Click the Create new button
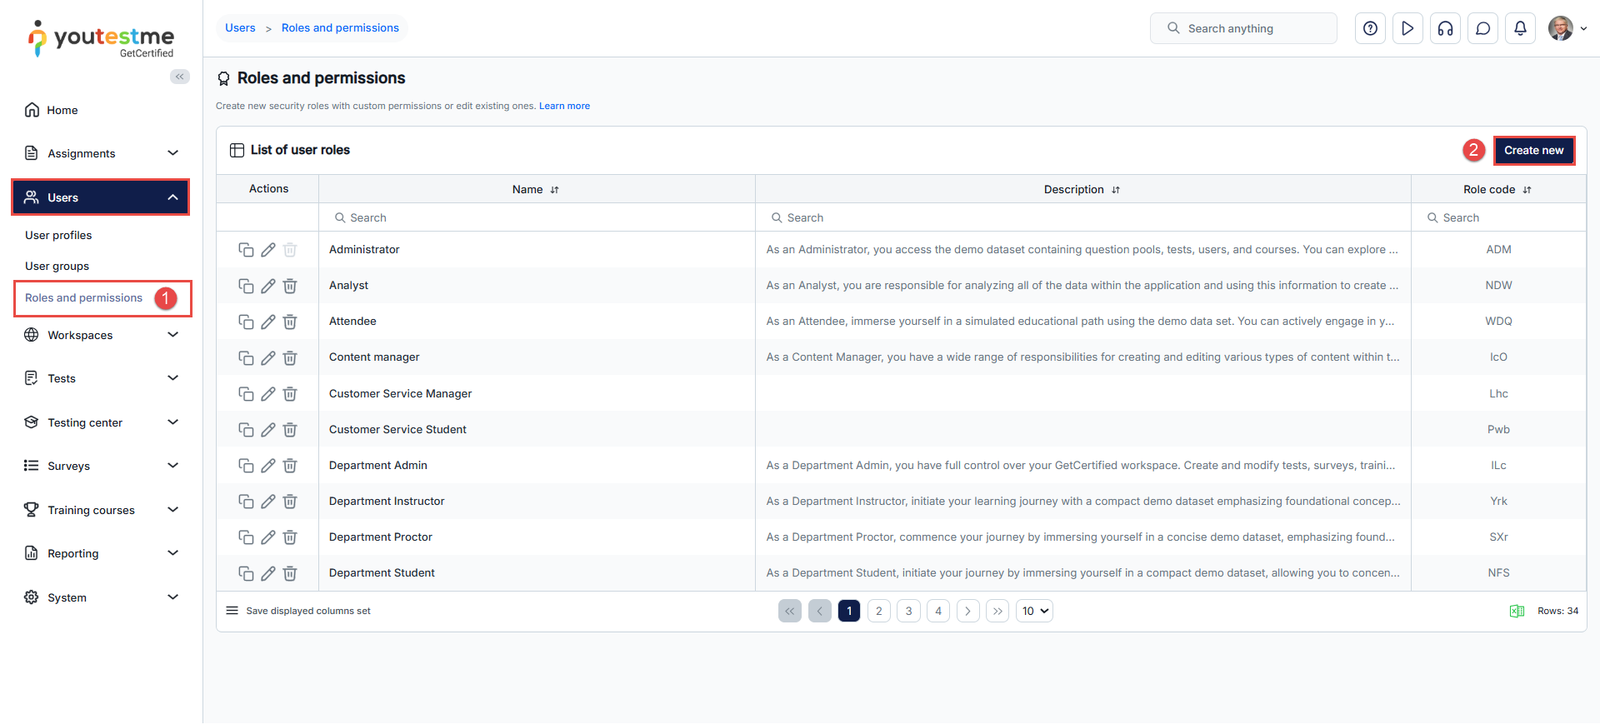The width and height of the screenshot is (1600, 724). [1533, 151]
